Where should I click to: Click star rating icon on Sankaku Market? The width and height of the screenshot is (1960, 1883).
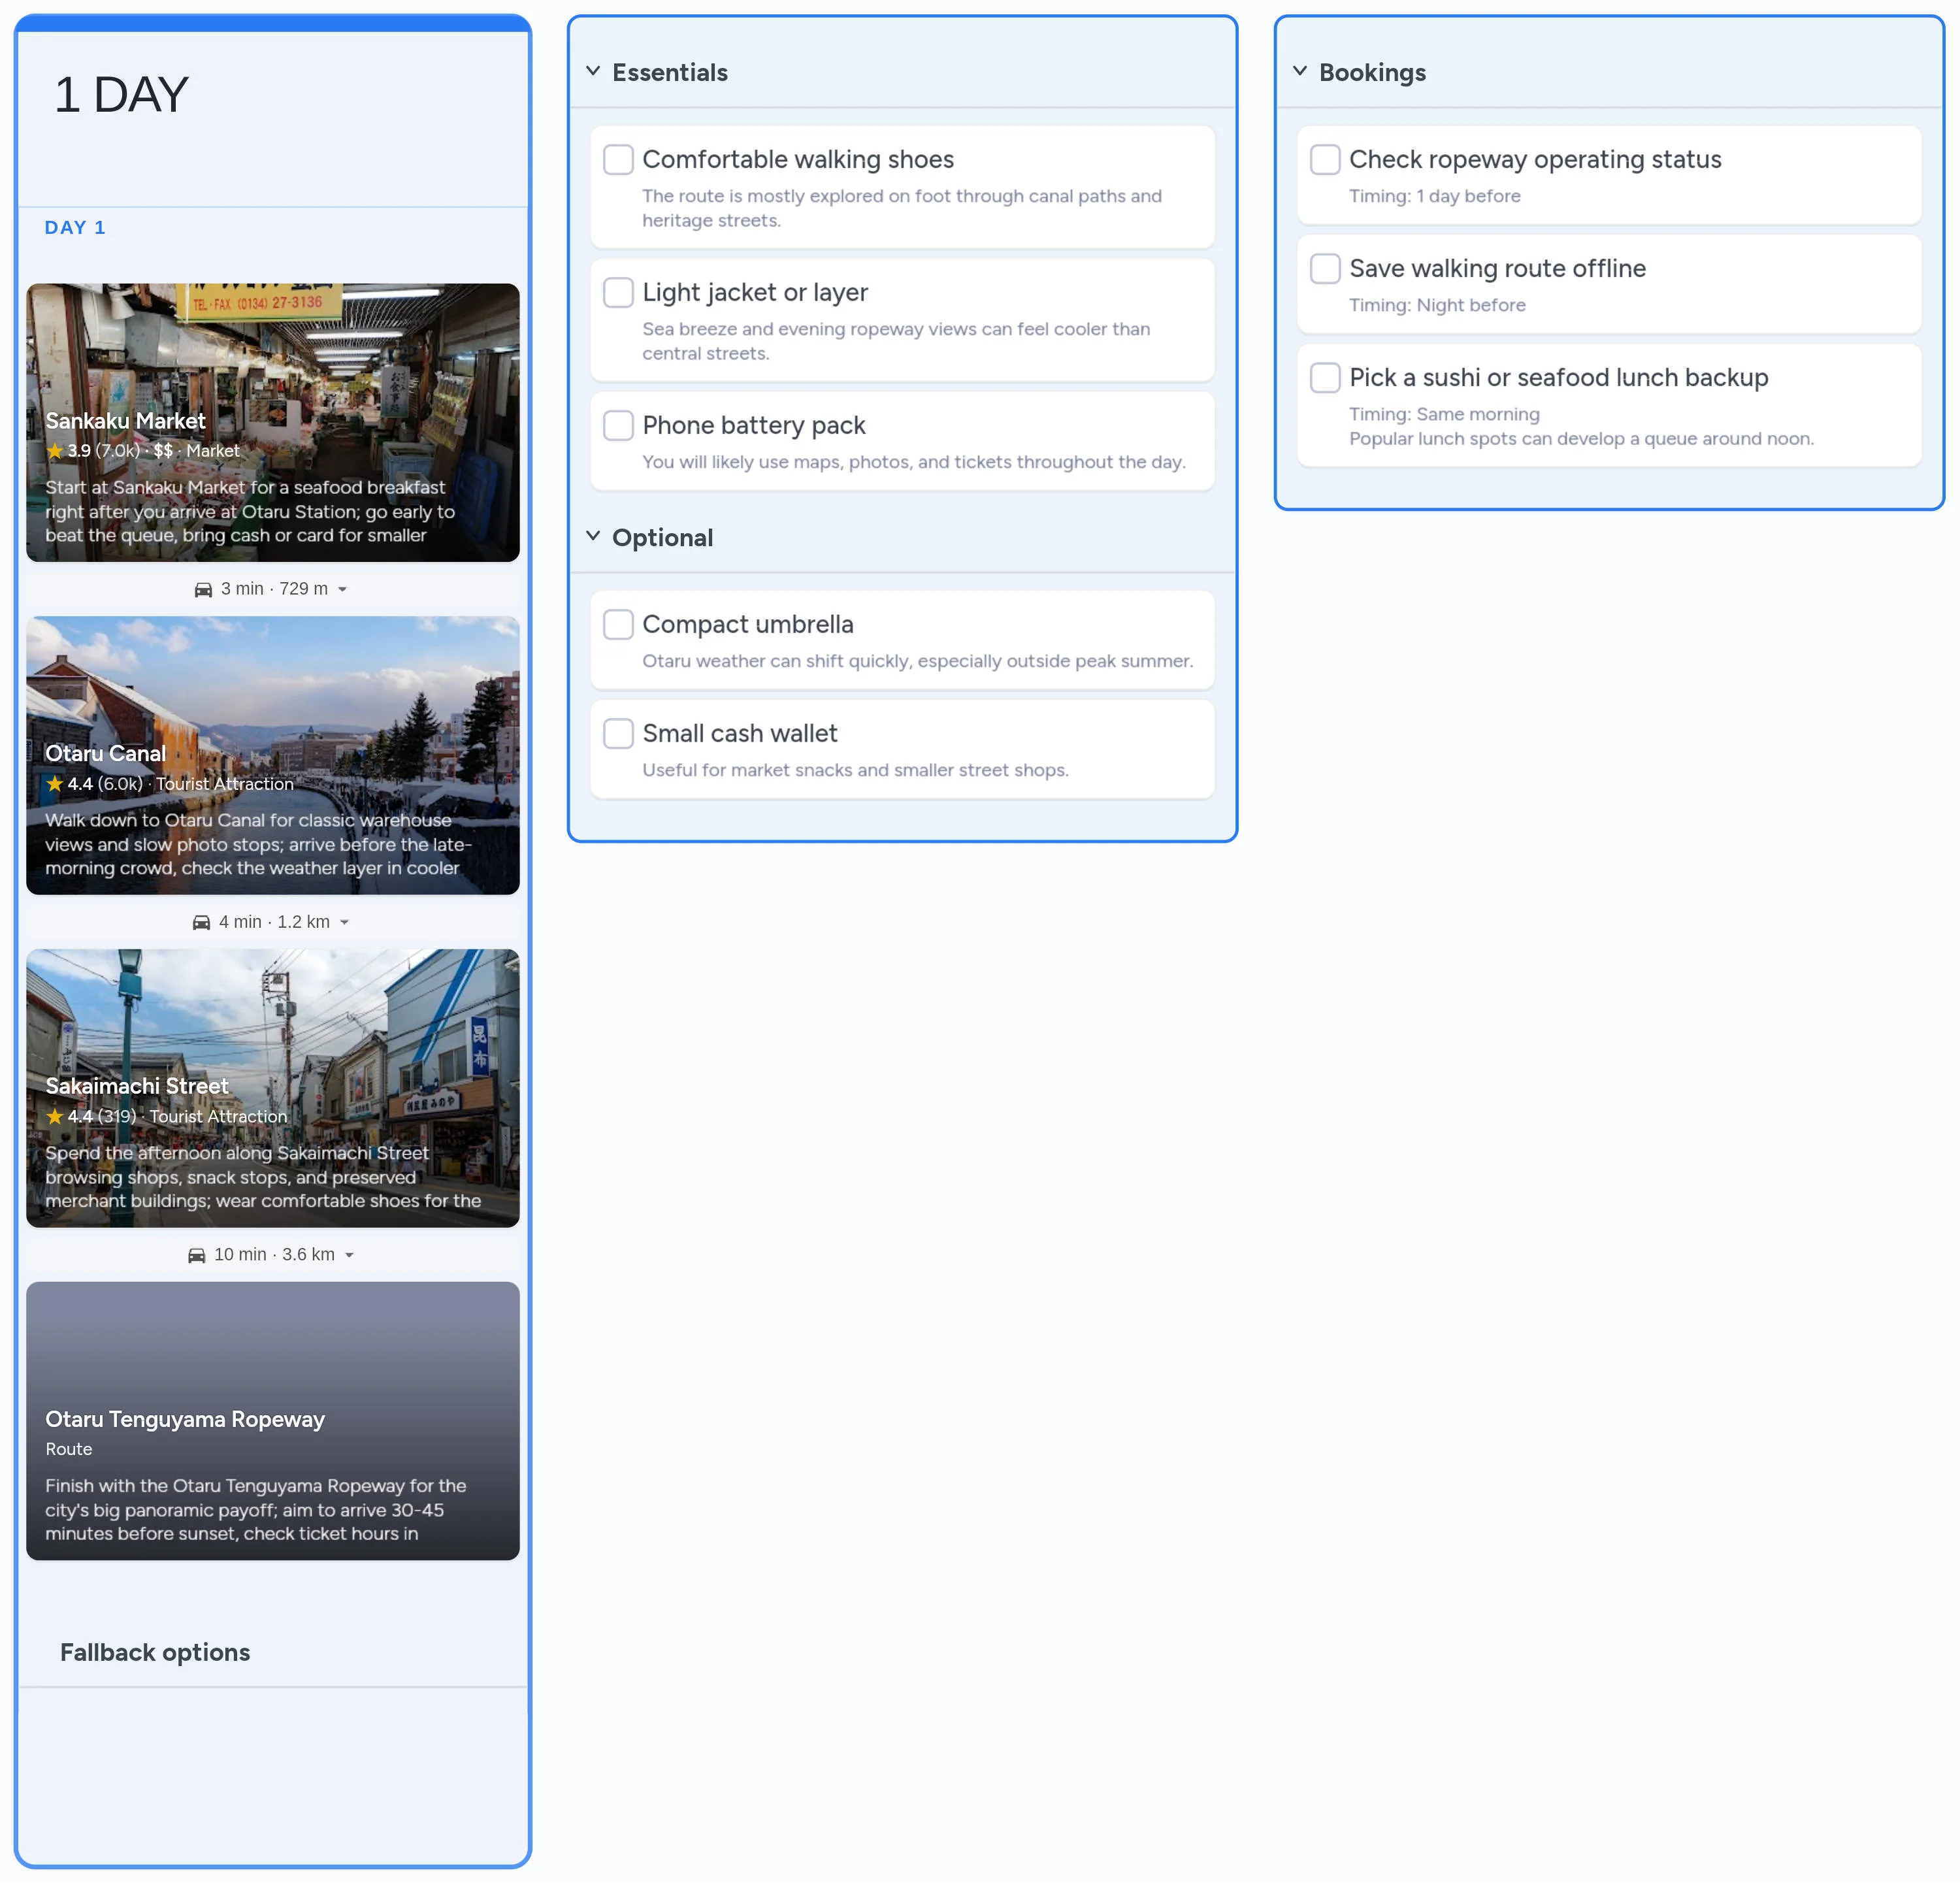[x=55, y=451]
